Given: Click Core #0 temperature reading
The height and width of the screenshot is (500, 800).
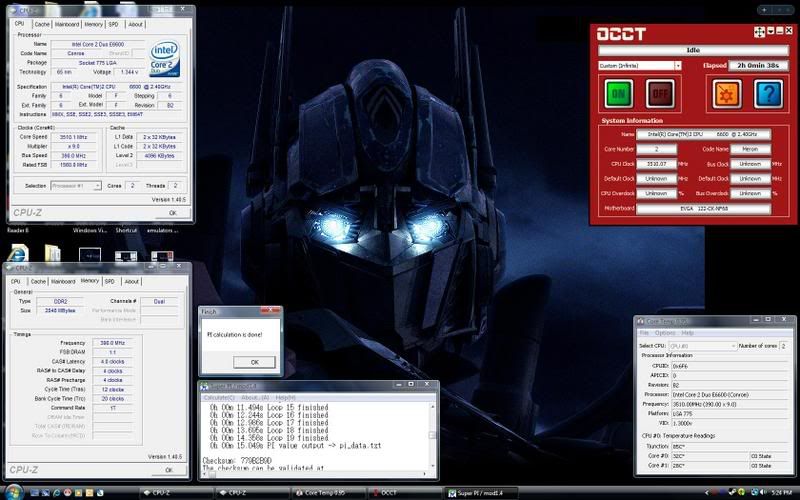Looking at the screenshot, I should pyautogui.click(x=710, y=456).
